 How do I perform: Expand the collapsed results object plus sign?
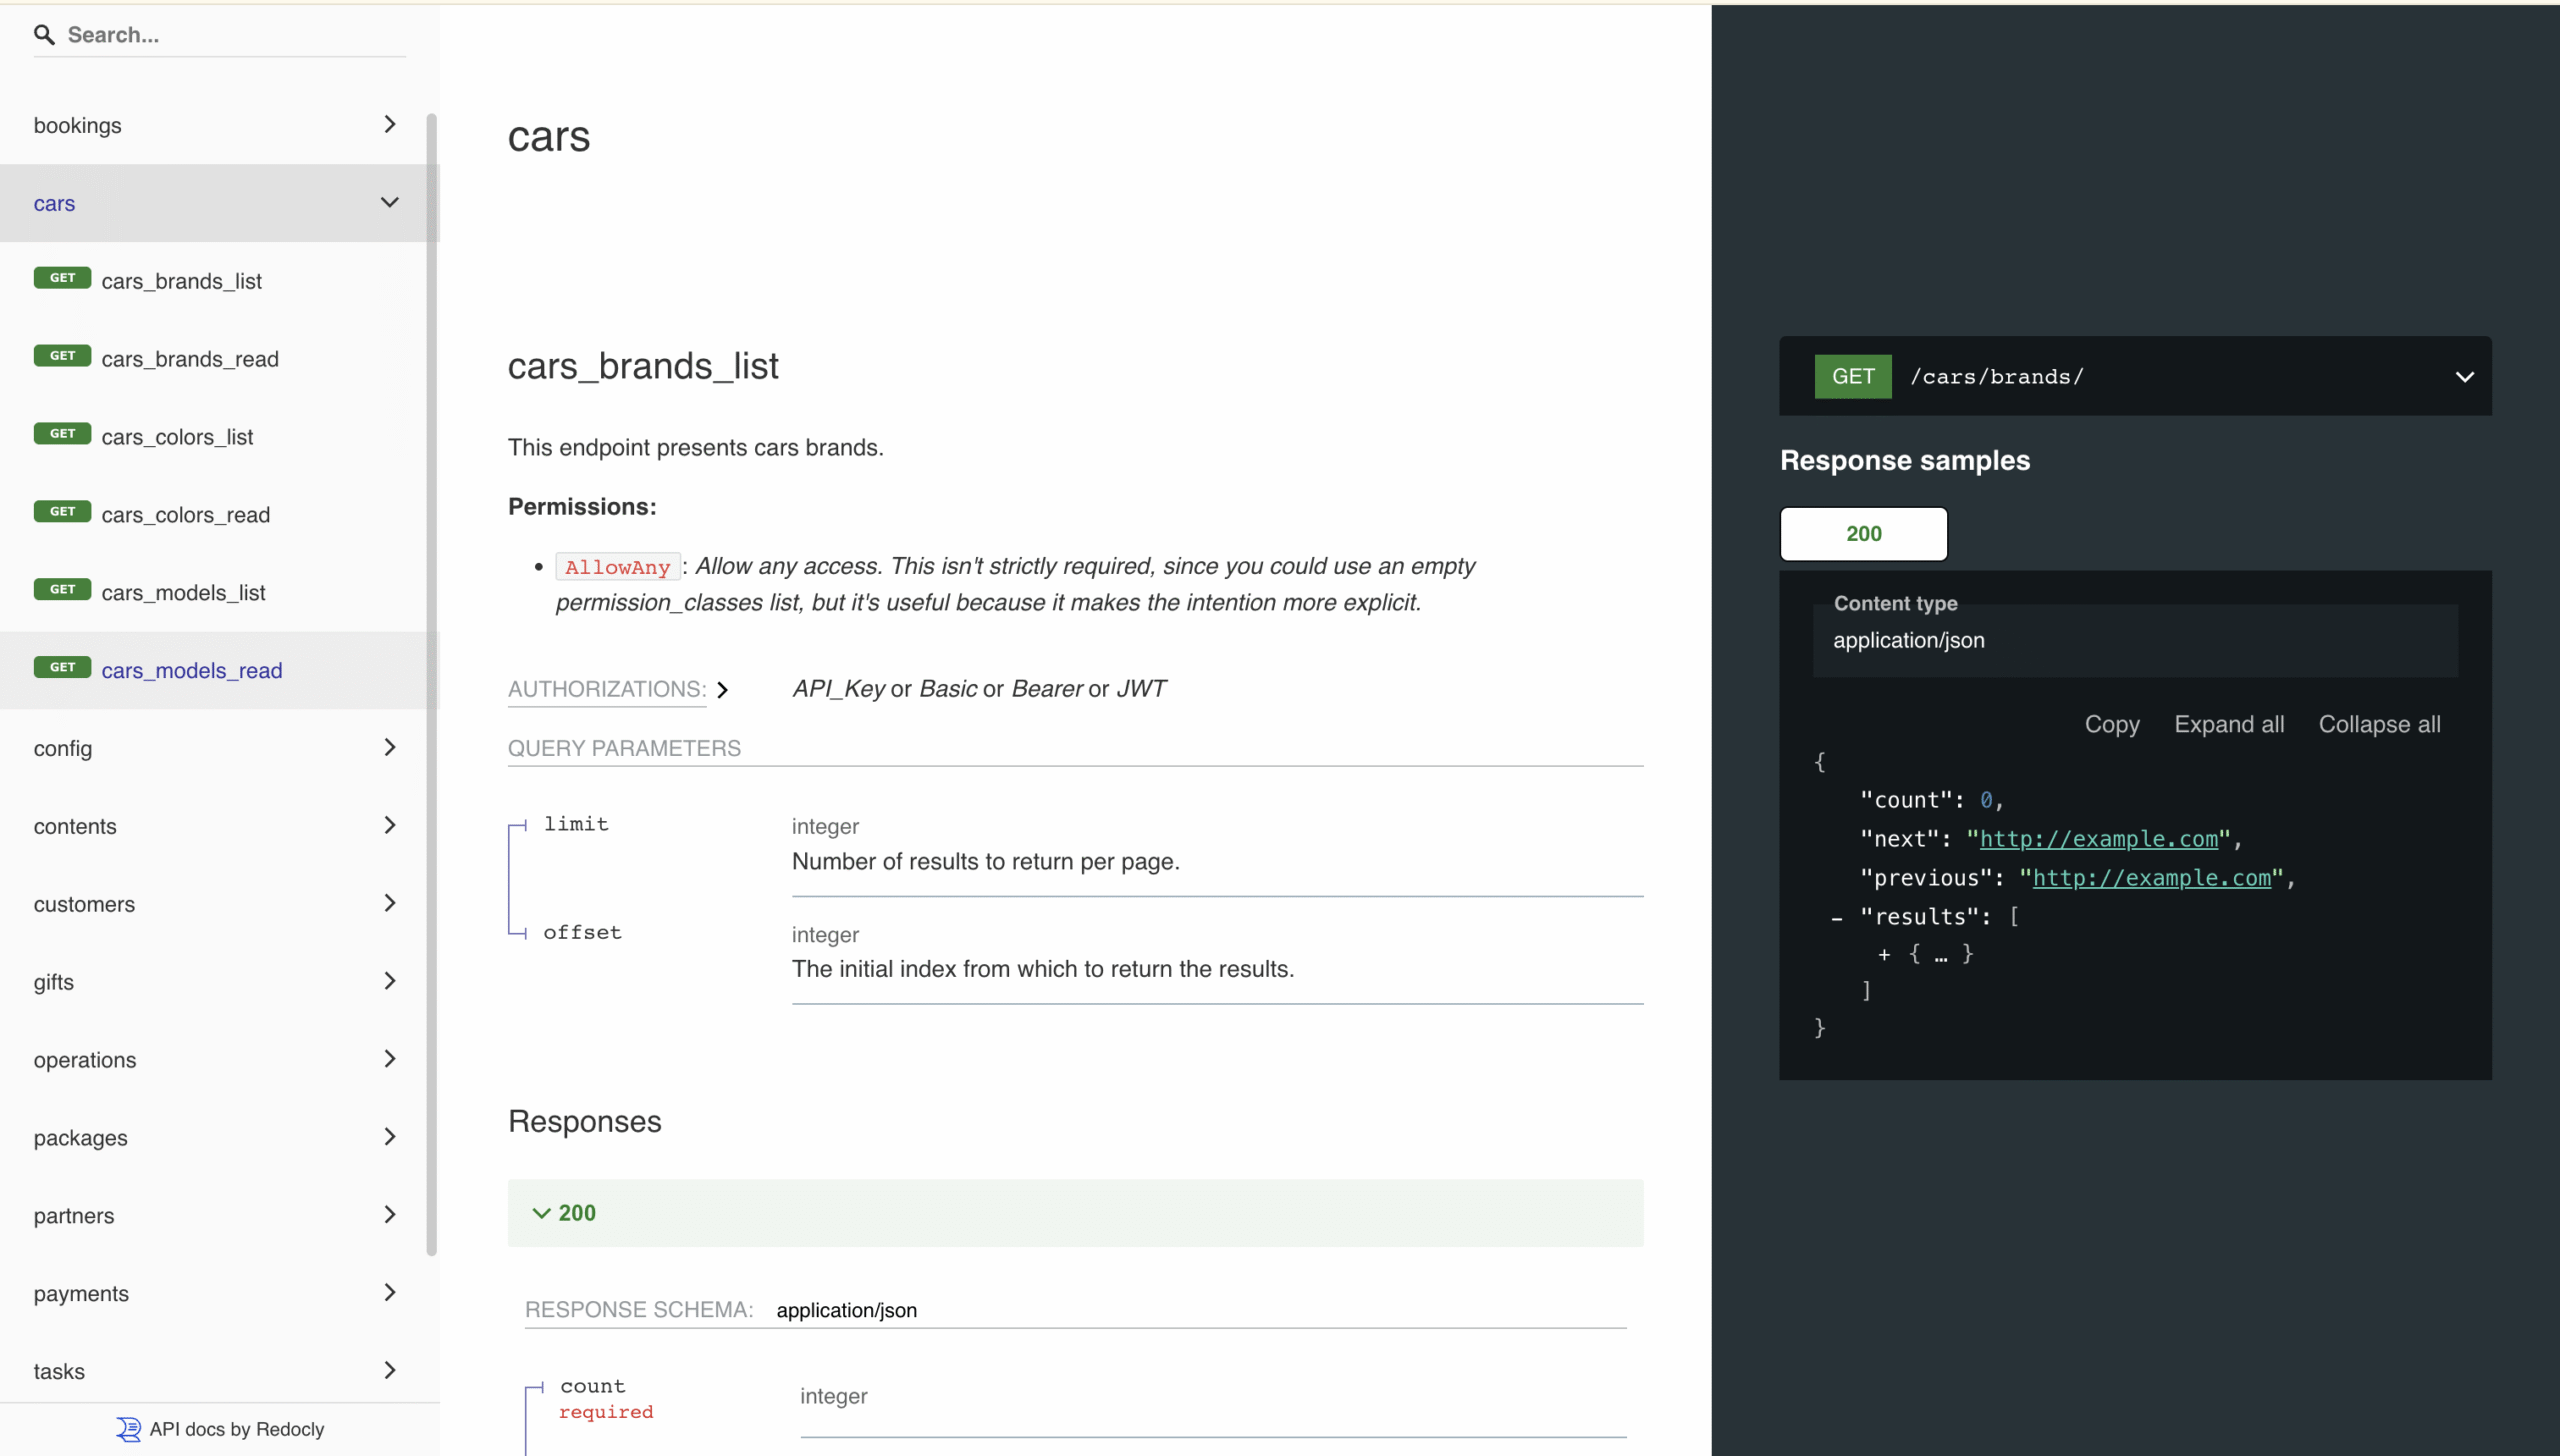tap(1884, 955)
